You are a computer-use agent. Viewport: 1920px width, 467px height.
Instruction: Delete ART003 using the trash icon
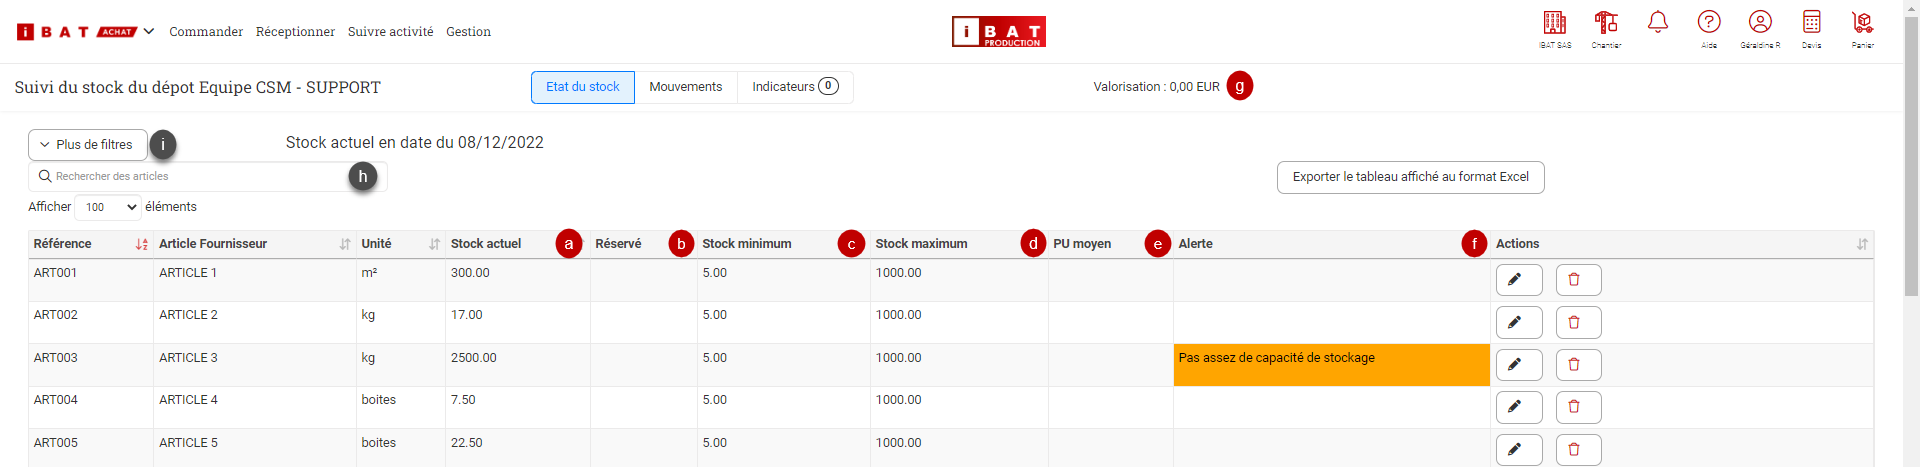(1578, 365)
